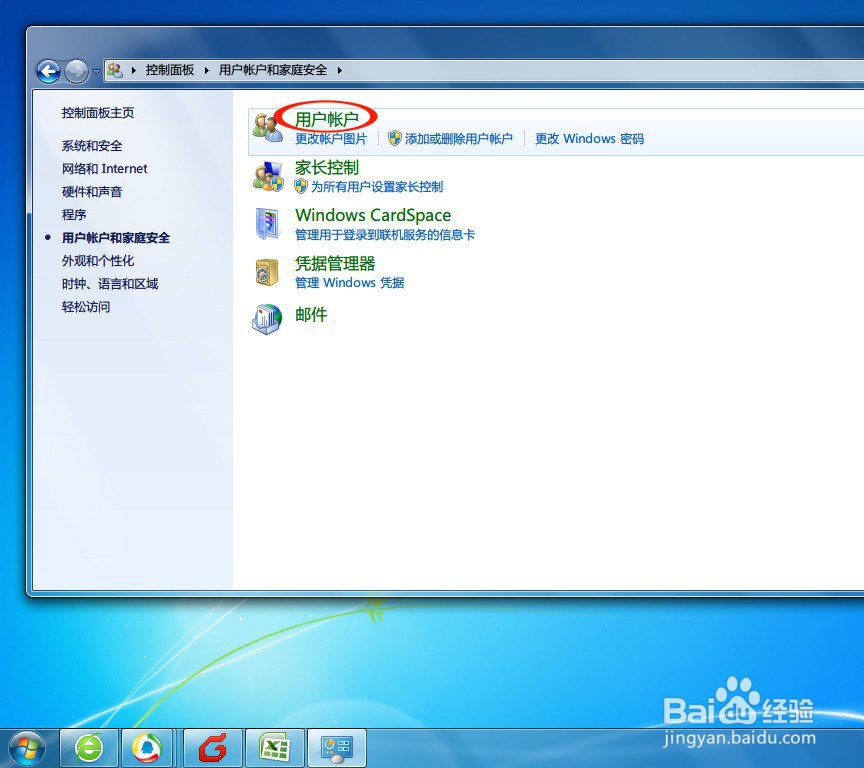Switch to Control Panel taskbar button
The width and height of the screenshot is (864, 768).
click(337, 748)
